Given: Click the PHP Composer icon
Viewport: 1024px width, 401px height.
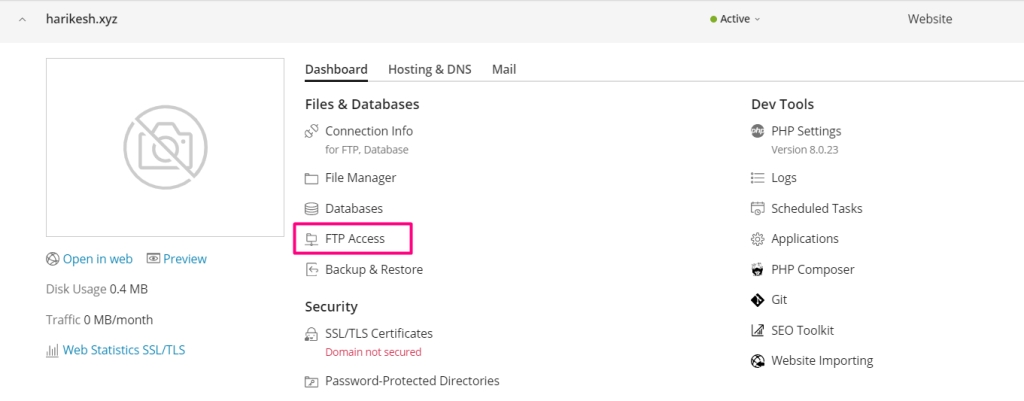Looking at the screenshot, I should click(x=758, y=270).
